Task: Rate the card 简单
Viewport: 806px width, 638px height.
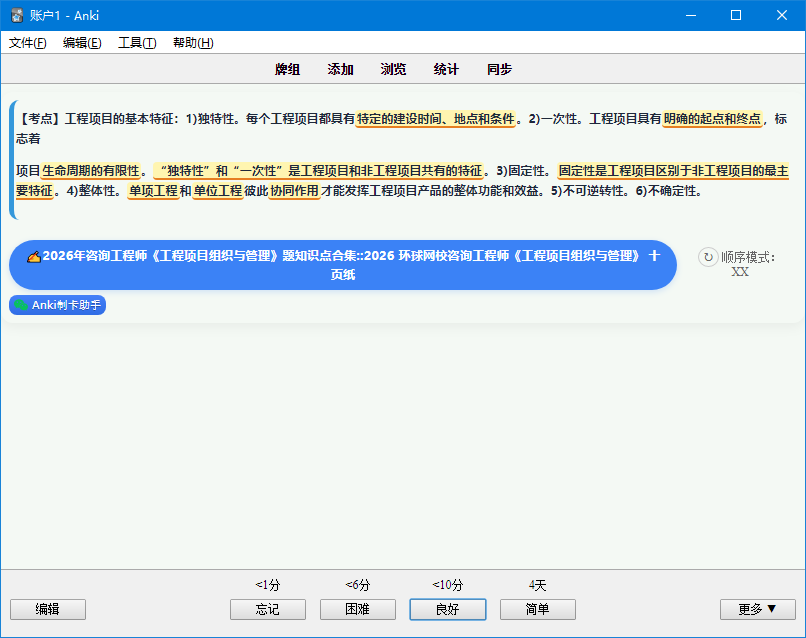Action: pyautogui.click(x=538, y=609)
